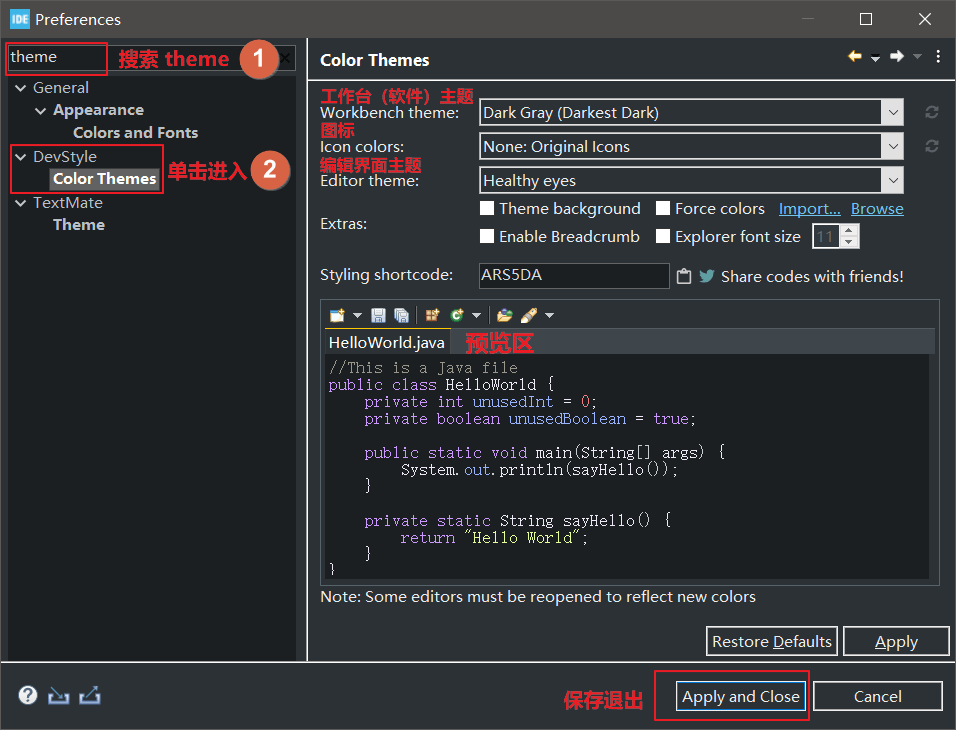Click the Cancel button
The height and width of the screenshot is (730, 956).
pos(877,696)
